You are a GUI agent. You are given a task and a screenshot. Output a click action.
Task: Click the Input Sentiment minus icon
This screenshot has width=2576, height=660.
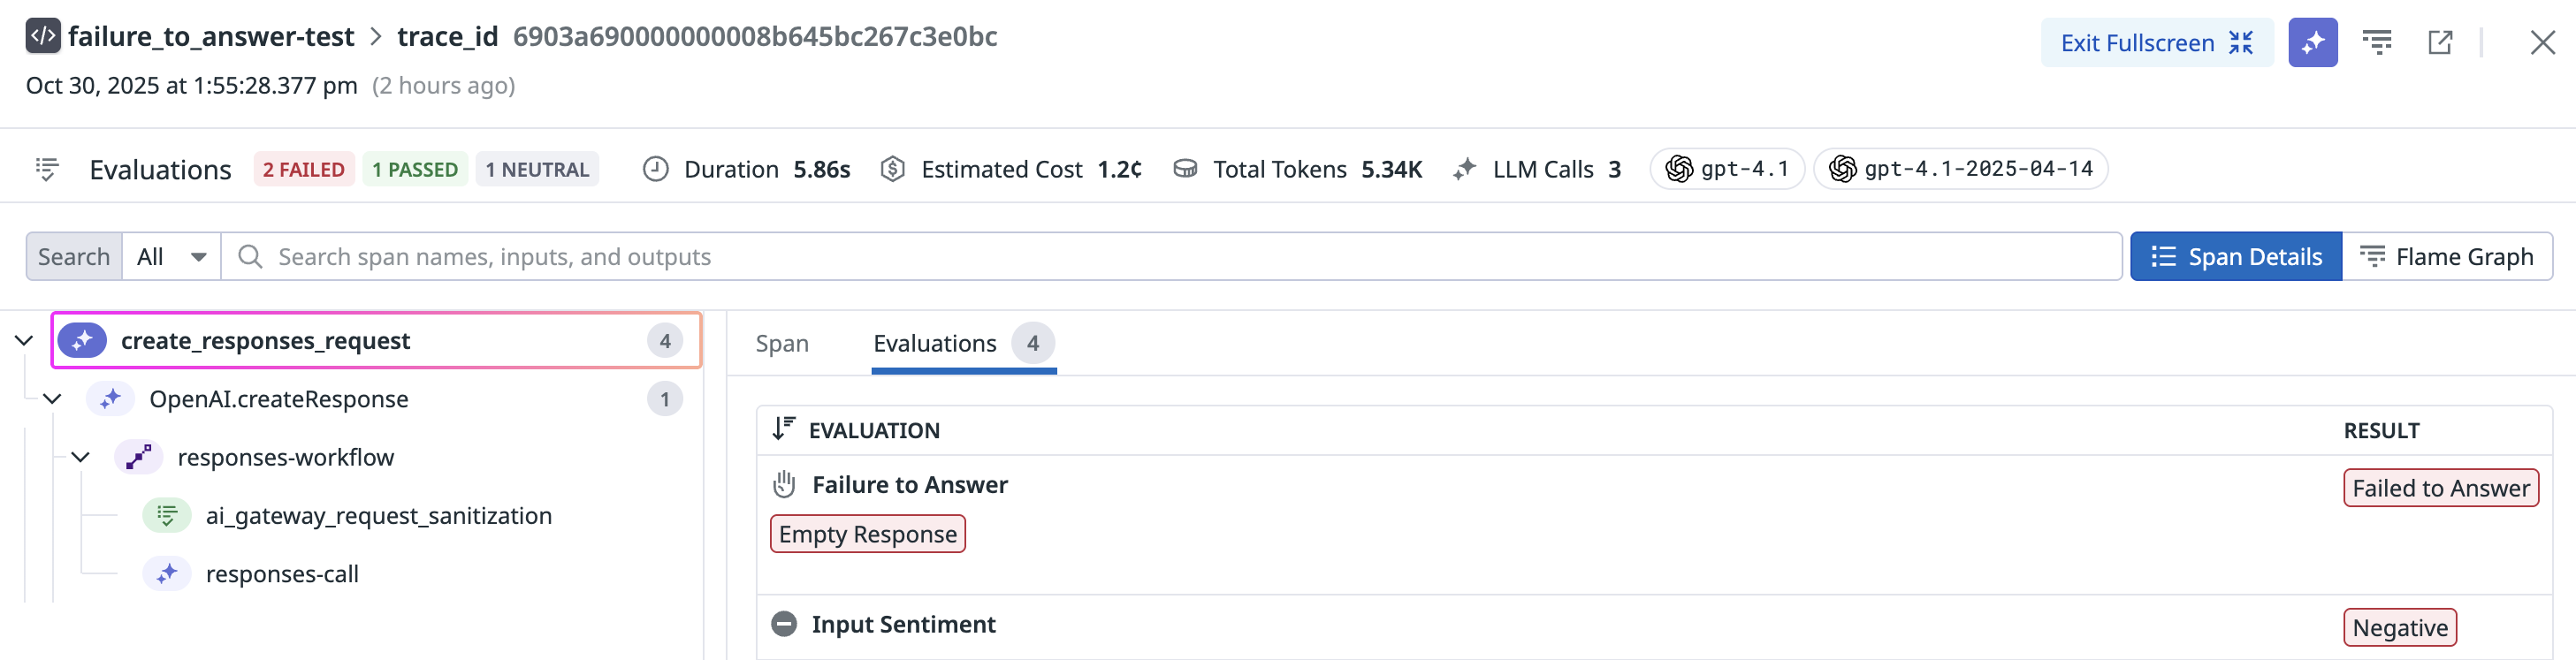click(784, 625)
